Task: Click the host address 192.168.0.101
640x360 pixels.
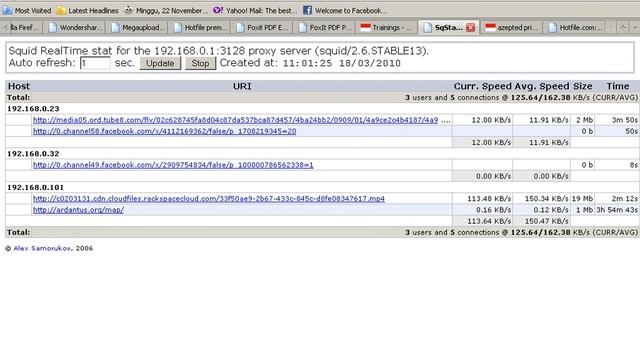Action: pos(36,187)
